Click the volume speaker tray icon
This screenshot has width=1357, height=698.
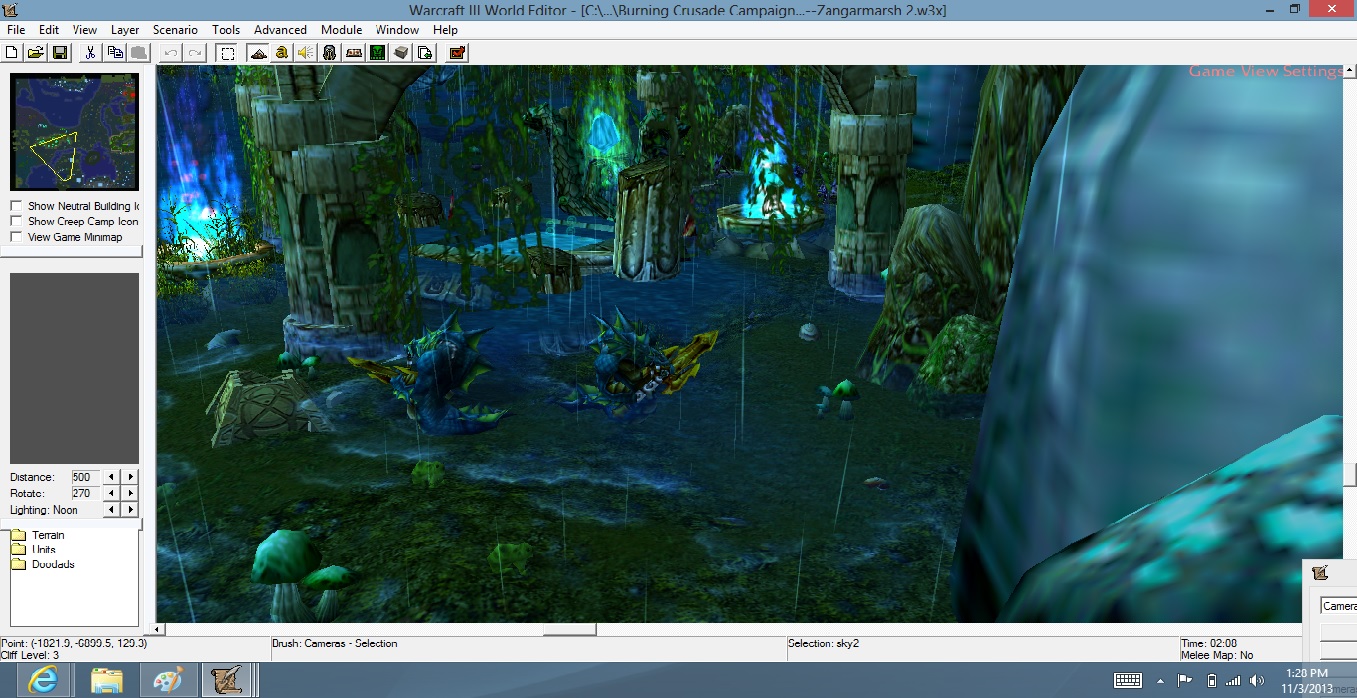pyautogui.click(x=1257, y=680)
